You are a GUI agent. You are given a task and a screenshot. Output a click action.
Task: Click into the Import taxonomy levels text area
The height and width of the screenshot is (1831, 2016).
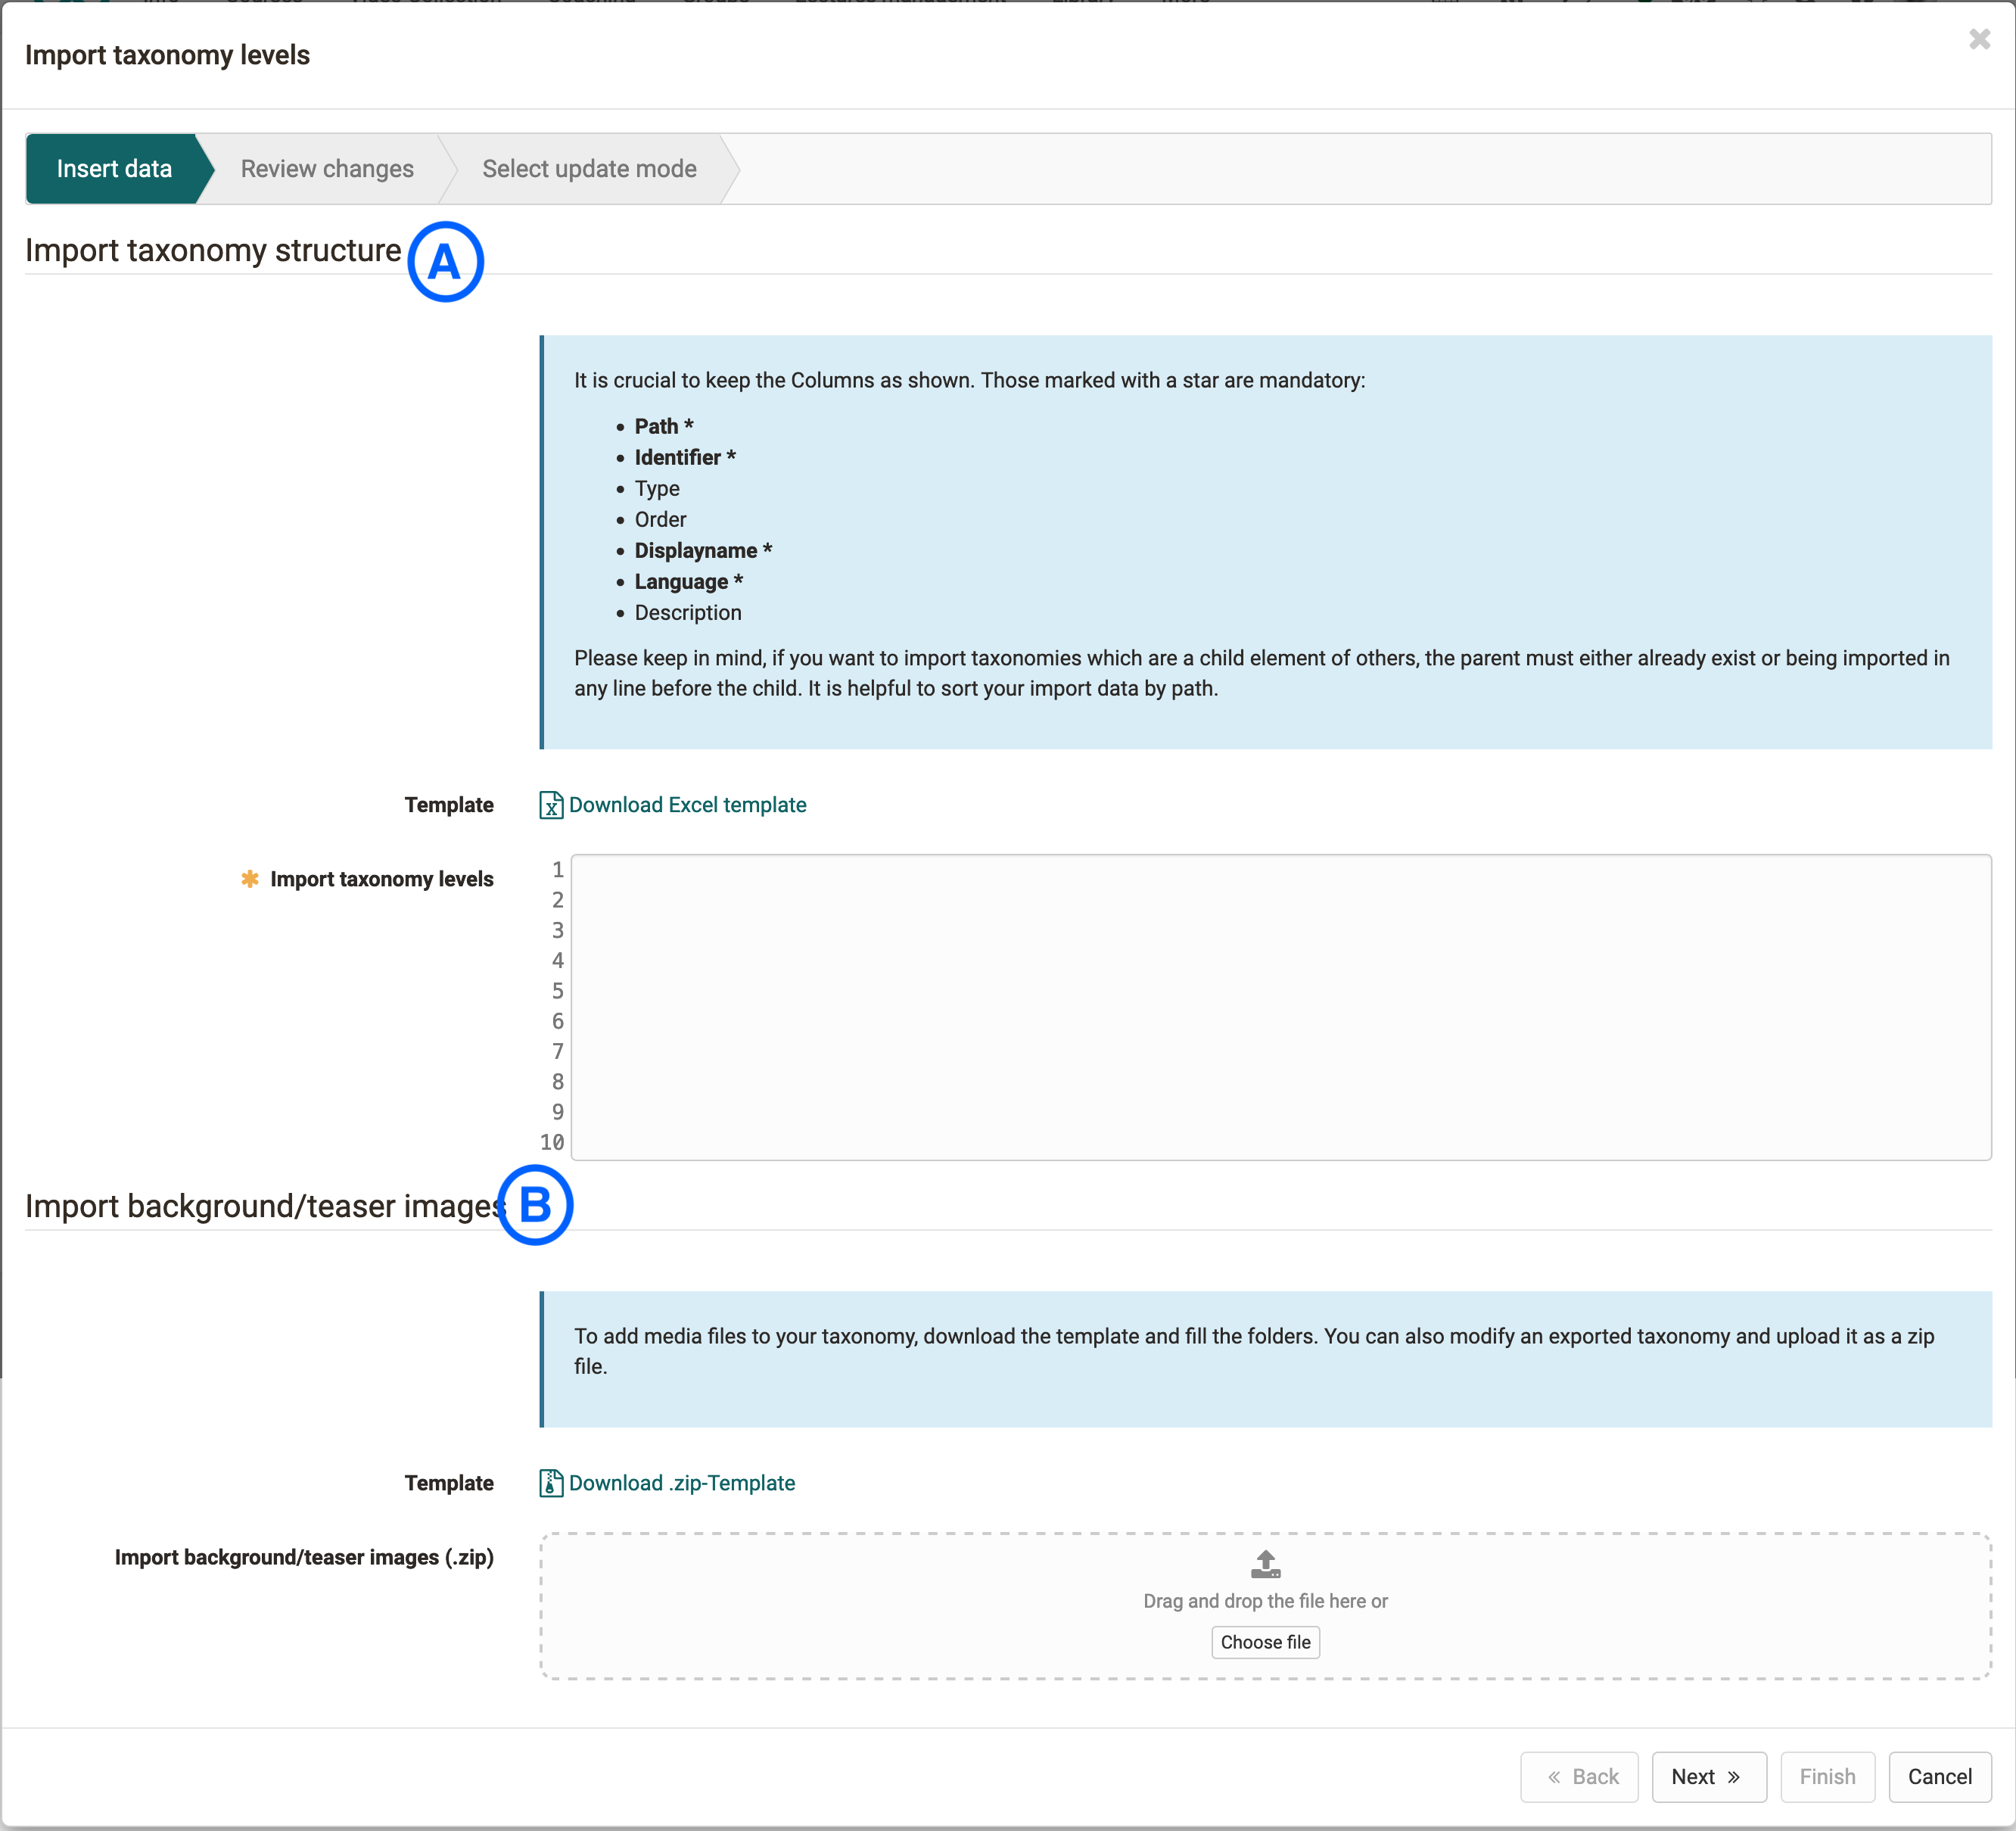pyautogui.click(x=1280, y=1007)
